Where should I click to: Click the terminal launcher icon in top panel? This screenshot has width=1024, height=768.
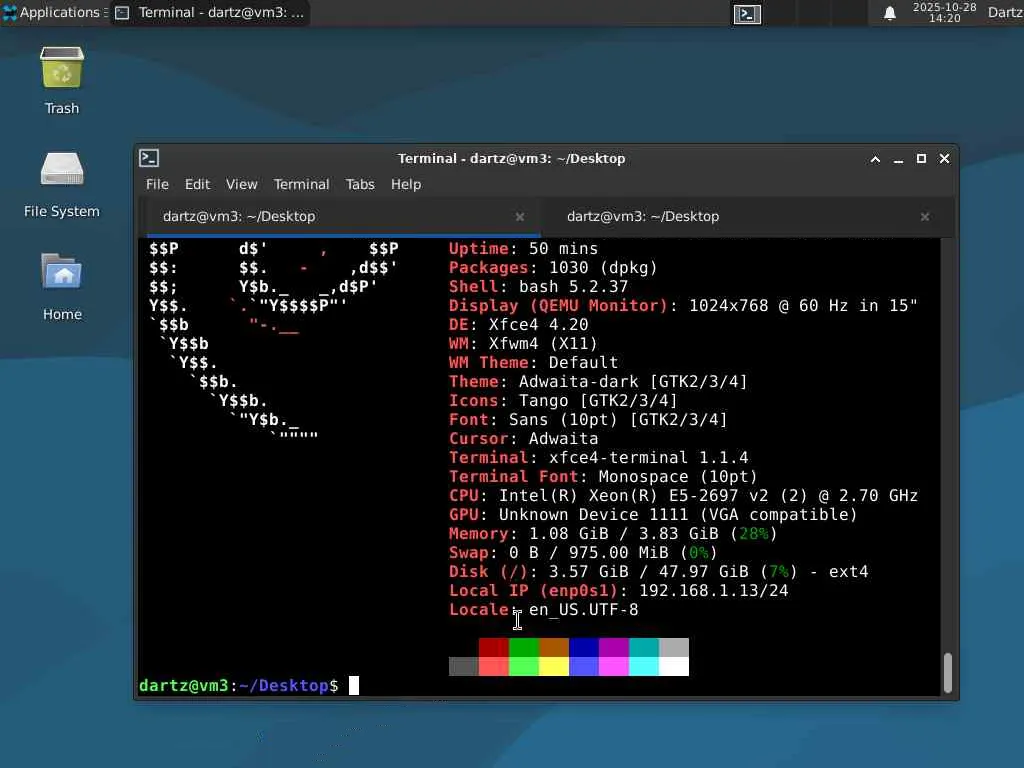[747, 14]
